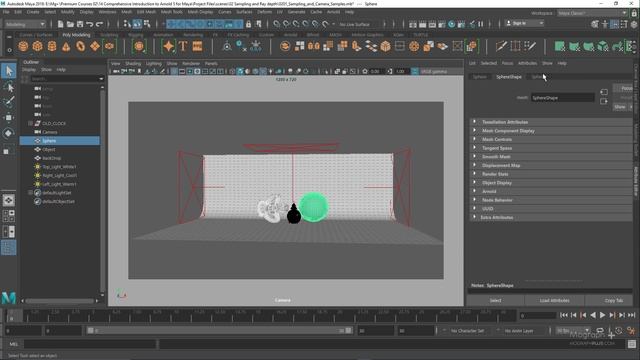Click the Multi-Cut tool shelf icon
The width and height of the screenshot is (640, 360).
click(501, 46)
